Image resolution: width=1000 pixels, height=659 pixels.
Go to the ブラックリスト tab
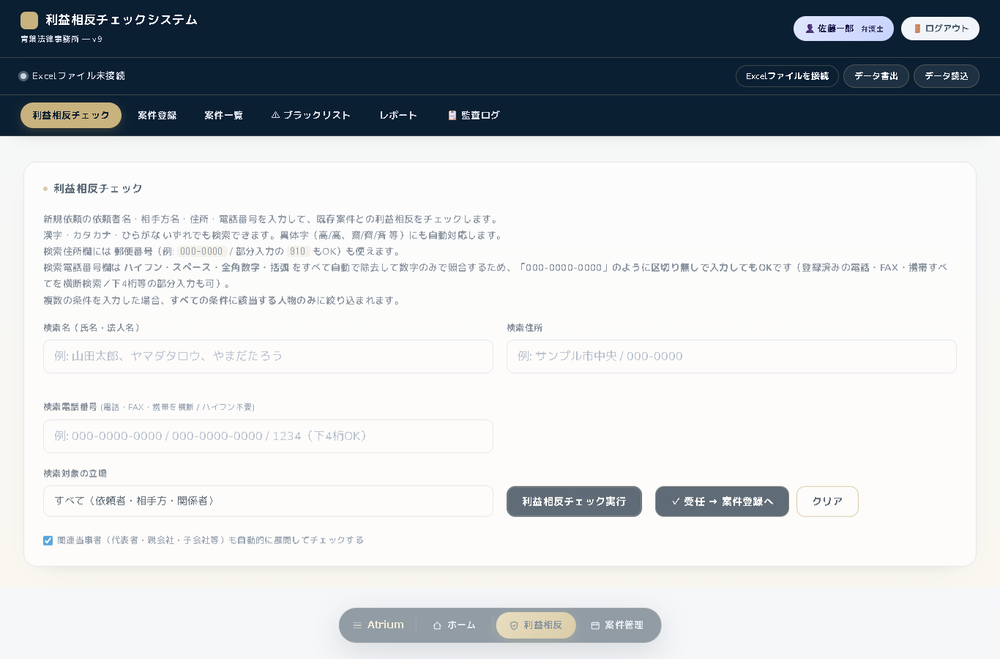point(311,115)
